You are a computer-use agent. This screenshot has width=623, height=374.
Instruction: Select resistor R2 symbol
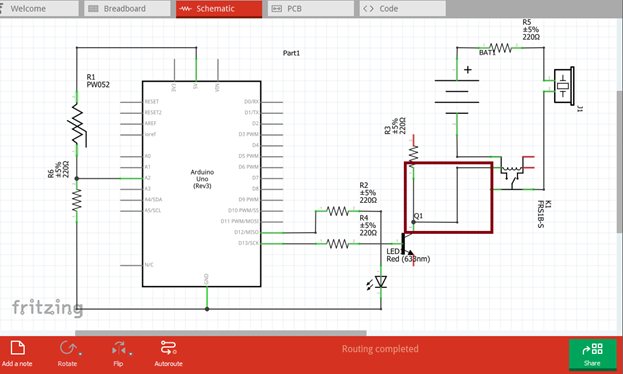[x=337, y=211]
